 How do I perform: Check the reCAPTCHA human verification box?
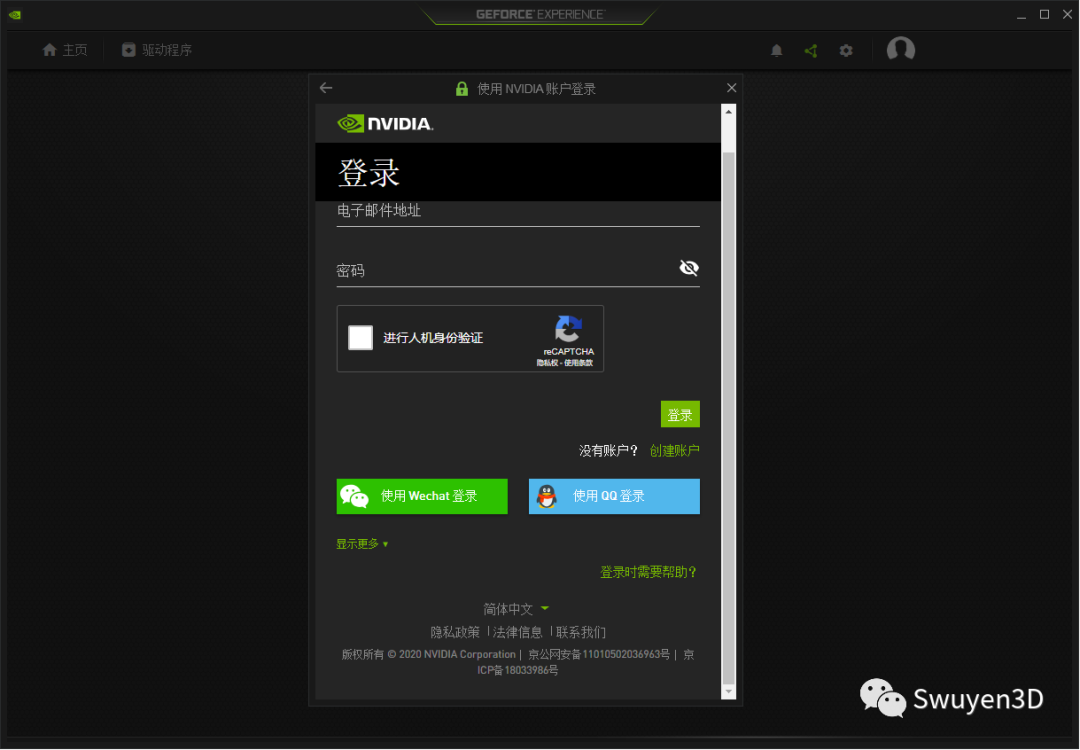[360, 337]
